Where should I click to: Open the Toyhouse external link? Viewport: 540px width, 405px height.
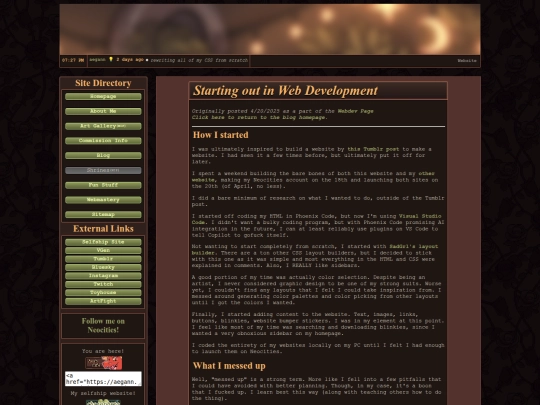coord(103,292)
